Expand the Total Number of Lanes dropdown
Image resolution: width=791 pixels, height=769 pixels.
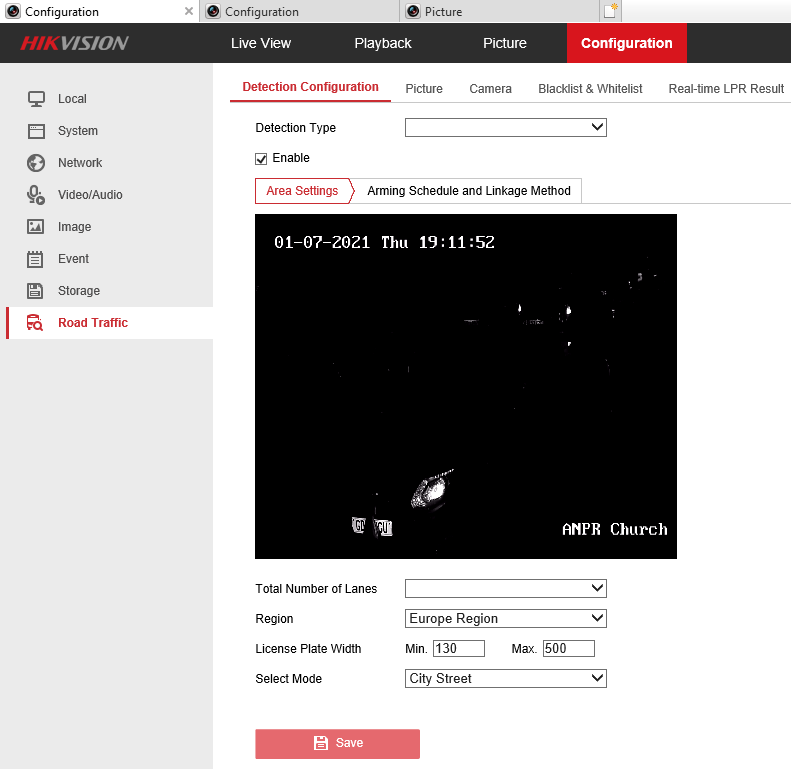tap(505, 588)
